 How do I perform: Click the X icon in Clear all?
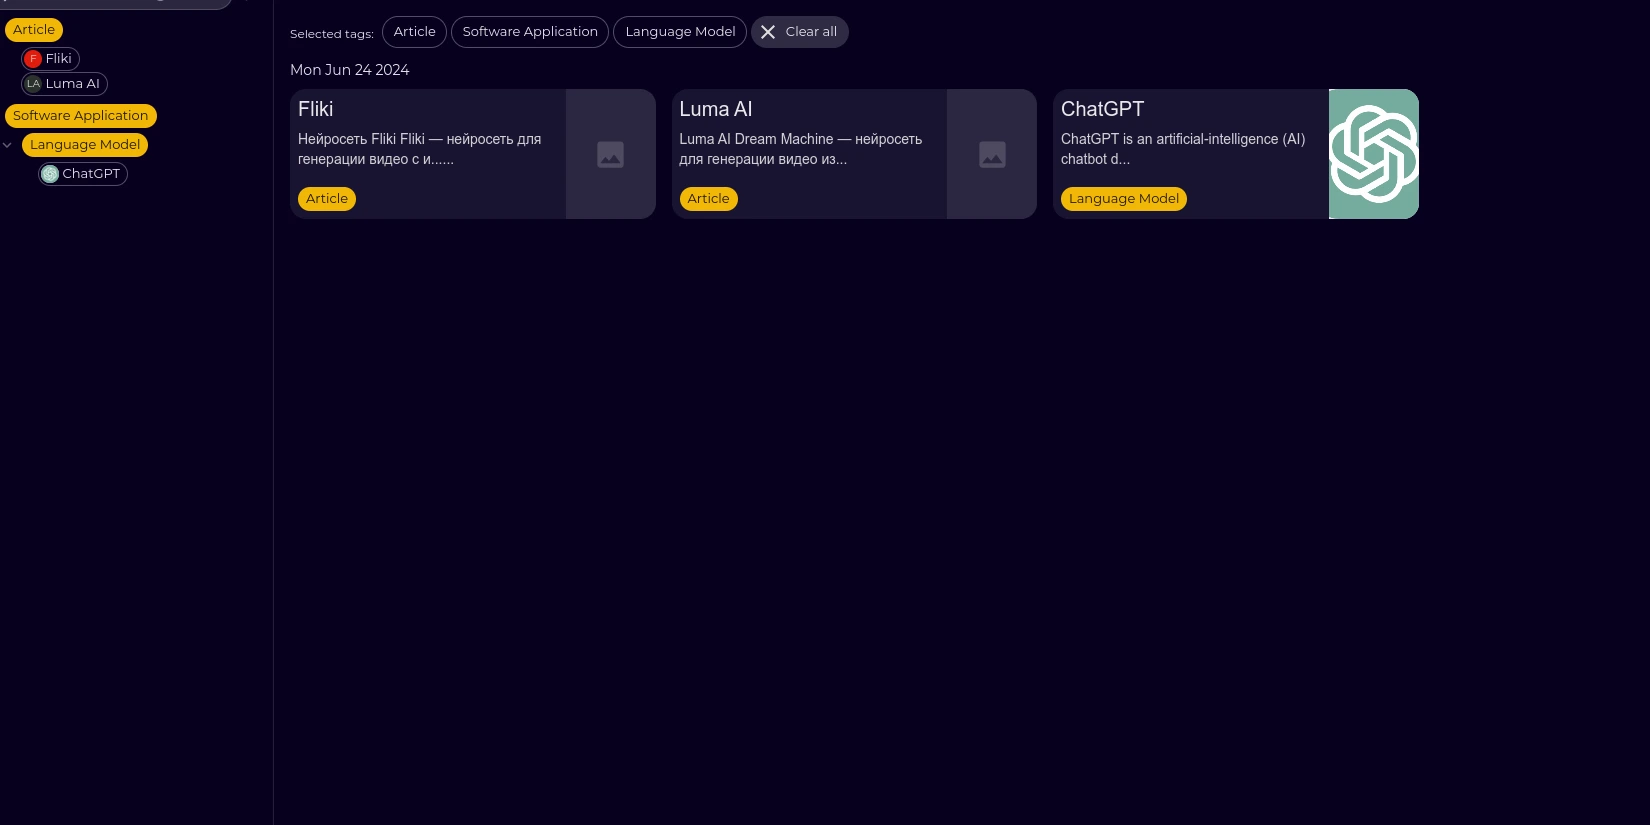tap(768, 32)
